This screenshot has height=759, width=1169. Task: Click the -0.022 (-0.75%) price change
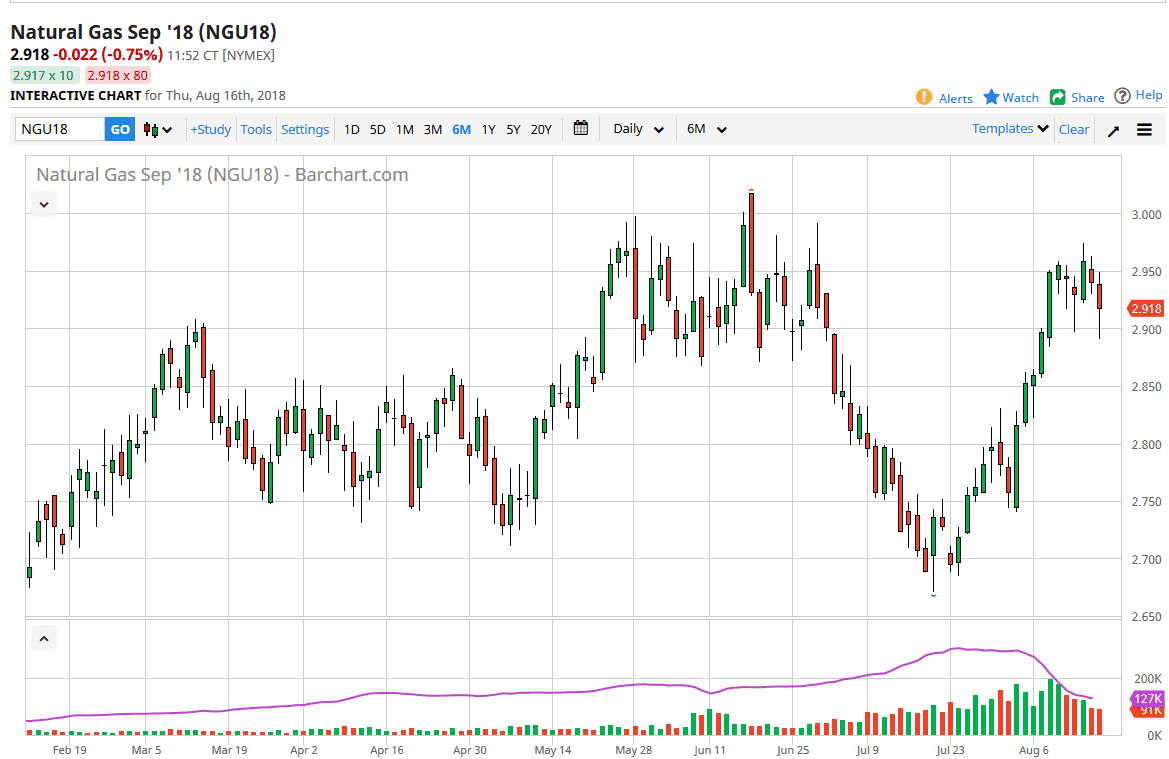107,54
